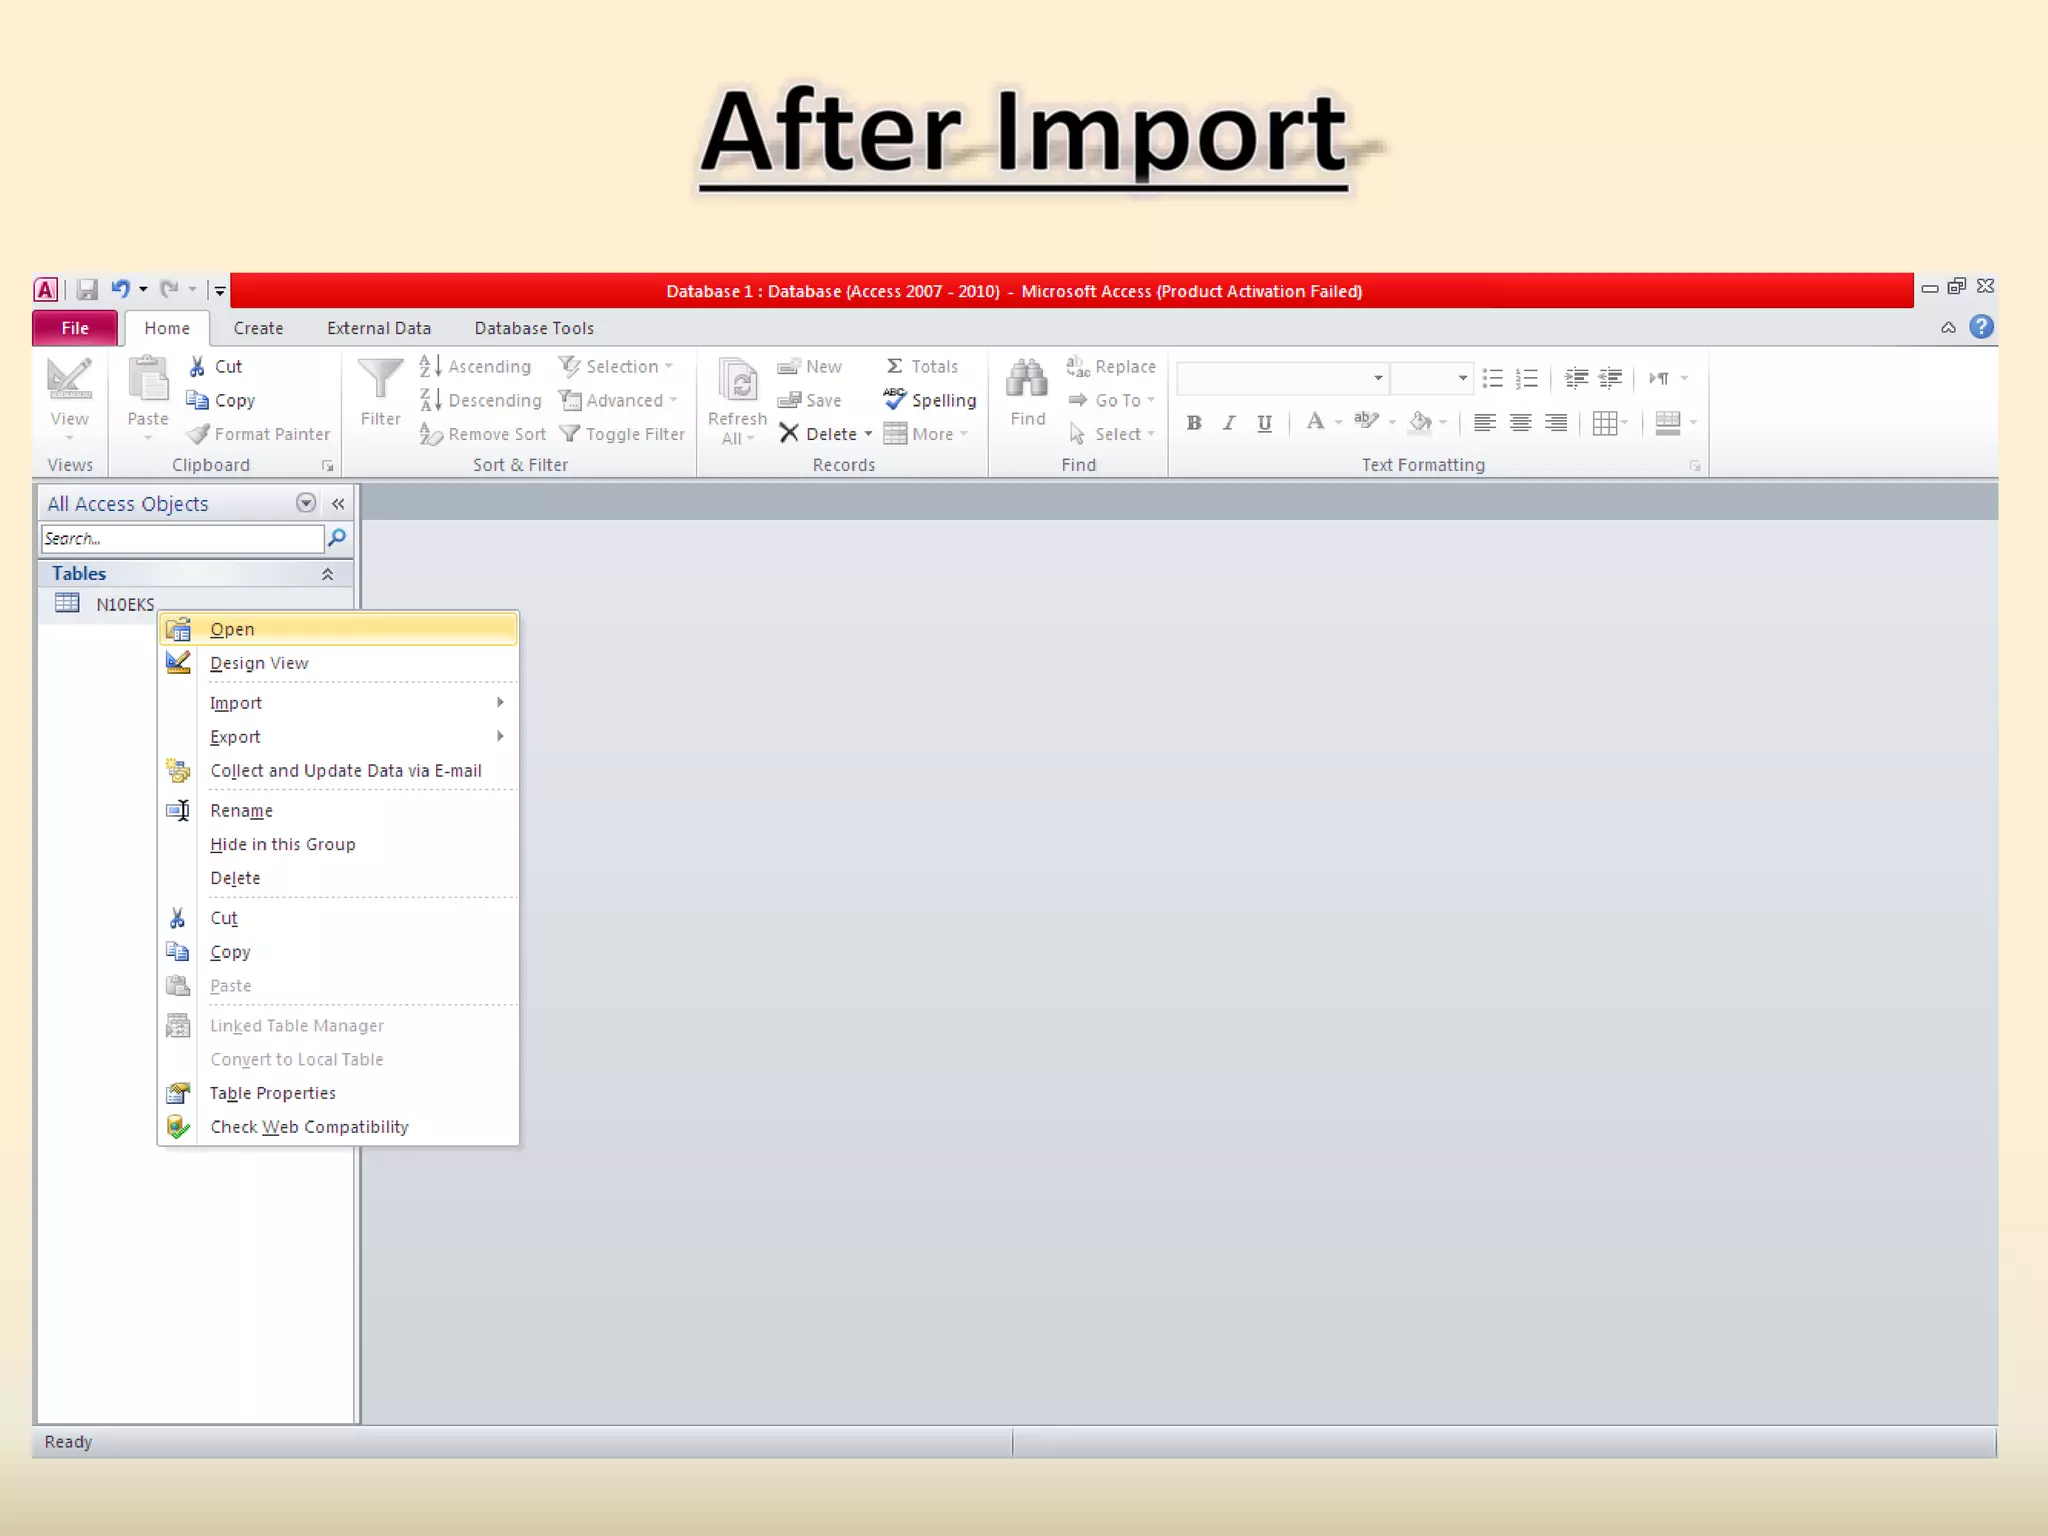Click the search magnifier in navigation pane
Viewport: 2048px width, 1536px height.
pos(338,538)
